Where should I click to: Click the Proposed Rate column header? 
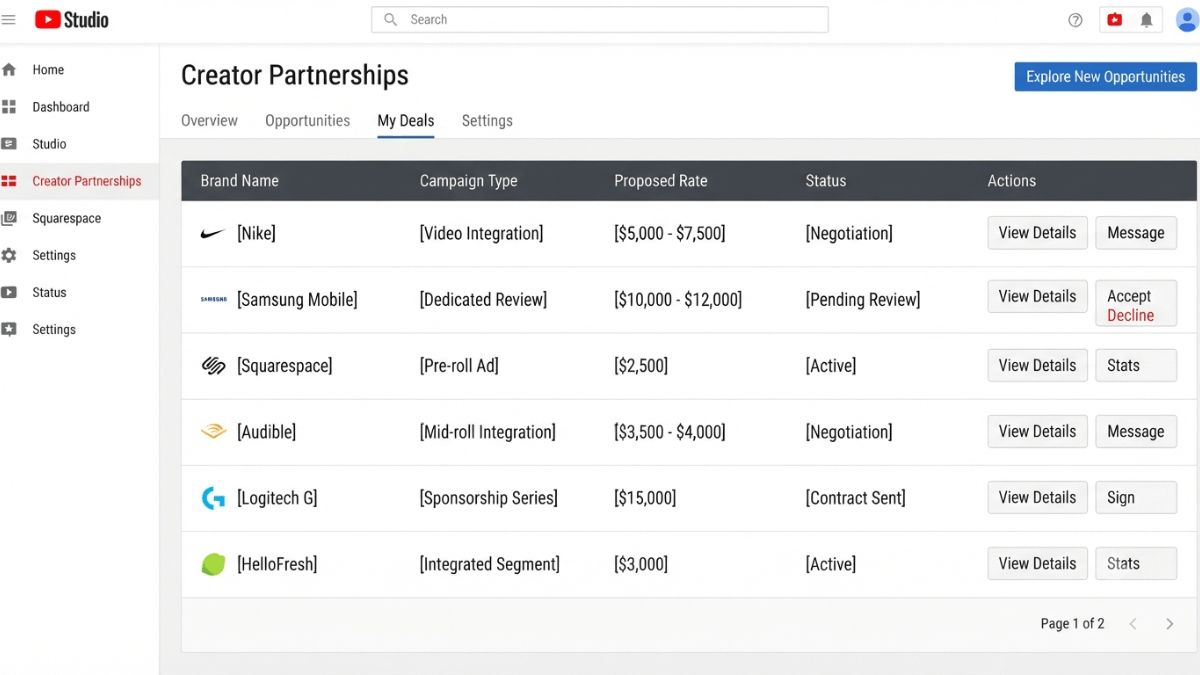point(660,181)
